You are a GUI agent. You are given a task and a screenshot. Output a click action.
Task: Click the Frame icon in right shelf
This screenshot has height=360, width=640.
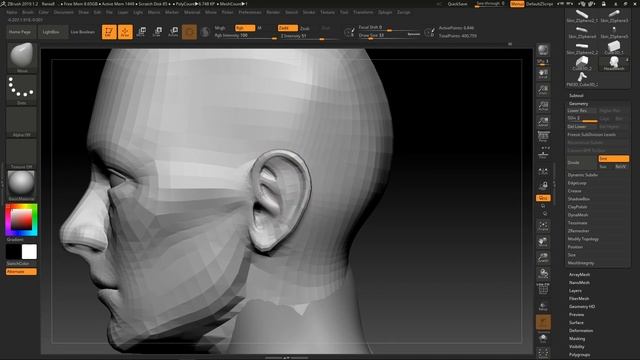[x=543, y=226]
